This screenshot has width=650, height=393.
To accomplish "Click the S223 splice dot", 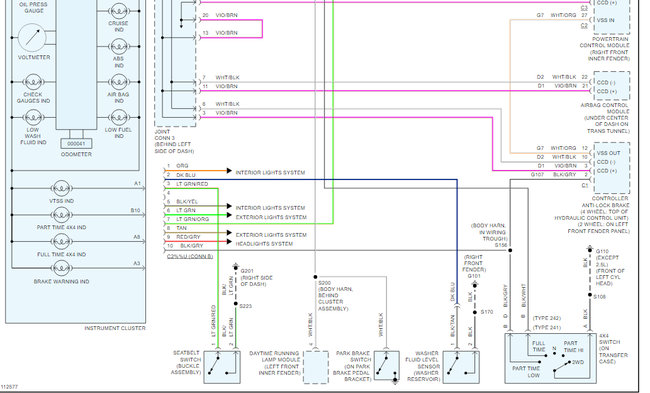I will click(235, 304).
